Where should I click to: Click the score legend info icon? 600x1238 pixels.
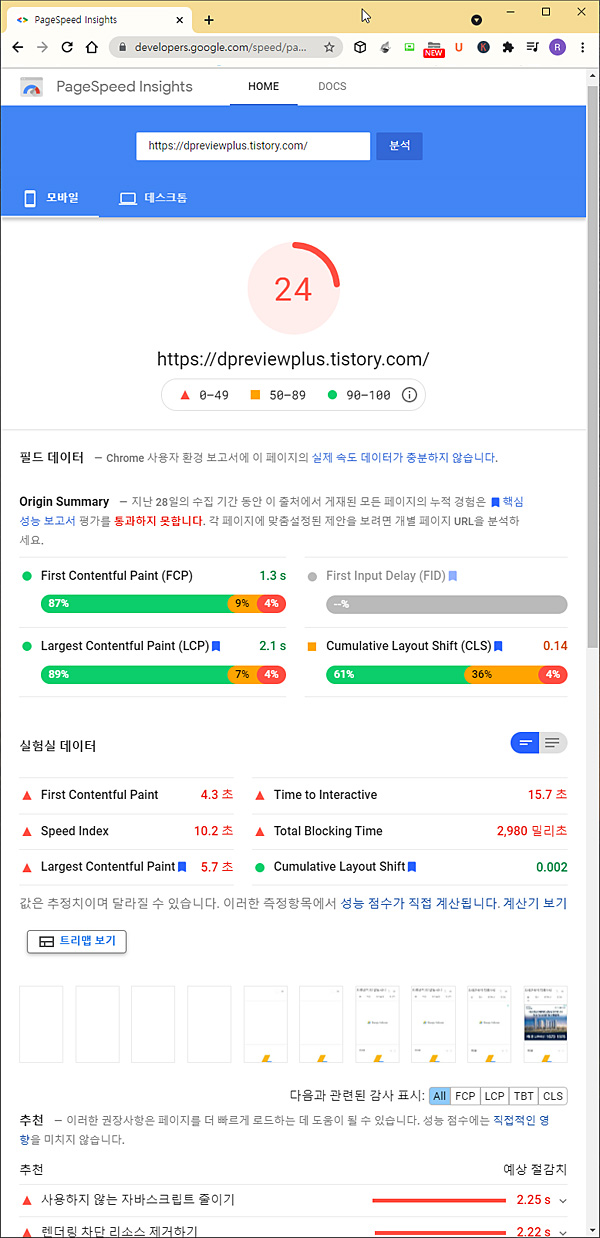coord(409,395)
